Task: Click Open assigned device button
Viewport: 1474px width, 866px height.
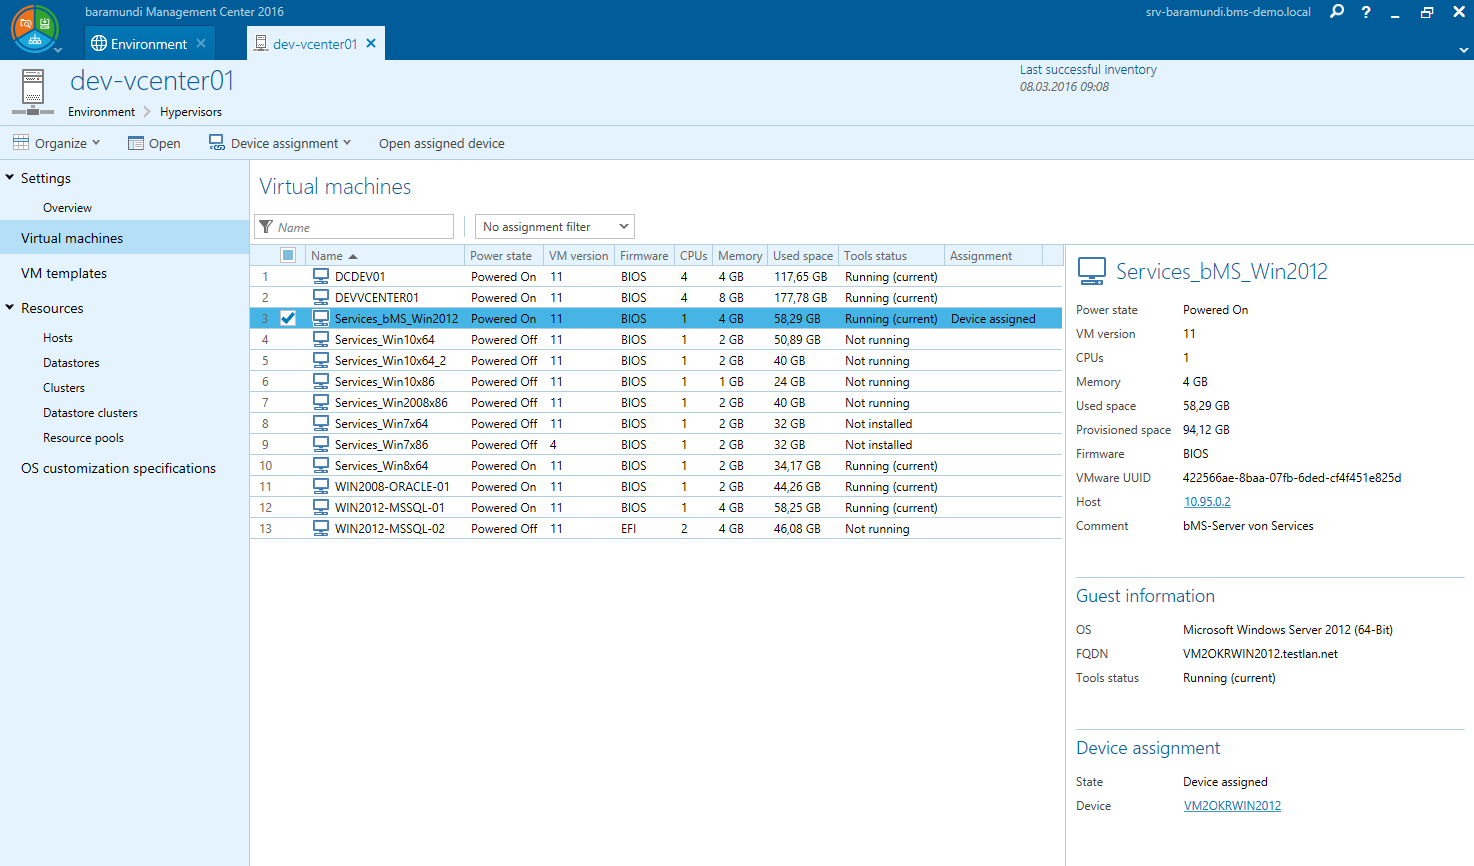Action: 442,143
